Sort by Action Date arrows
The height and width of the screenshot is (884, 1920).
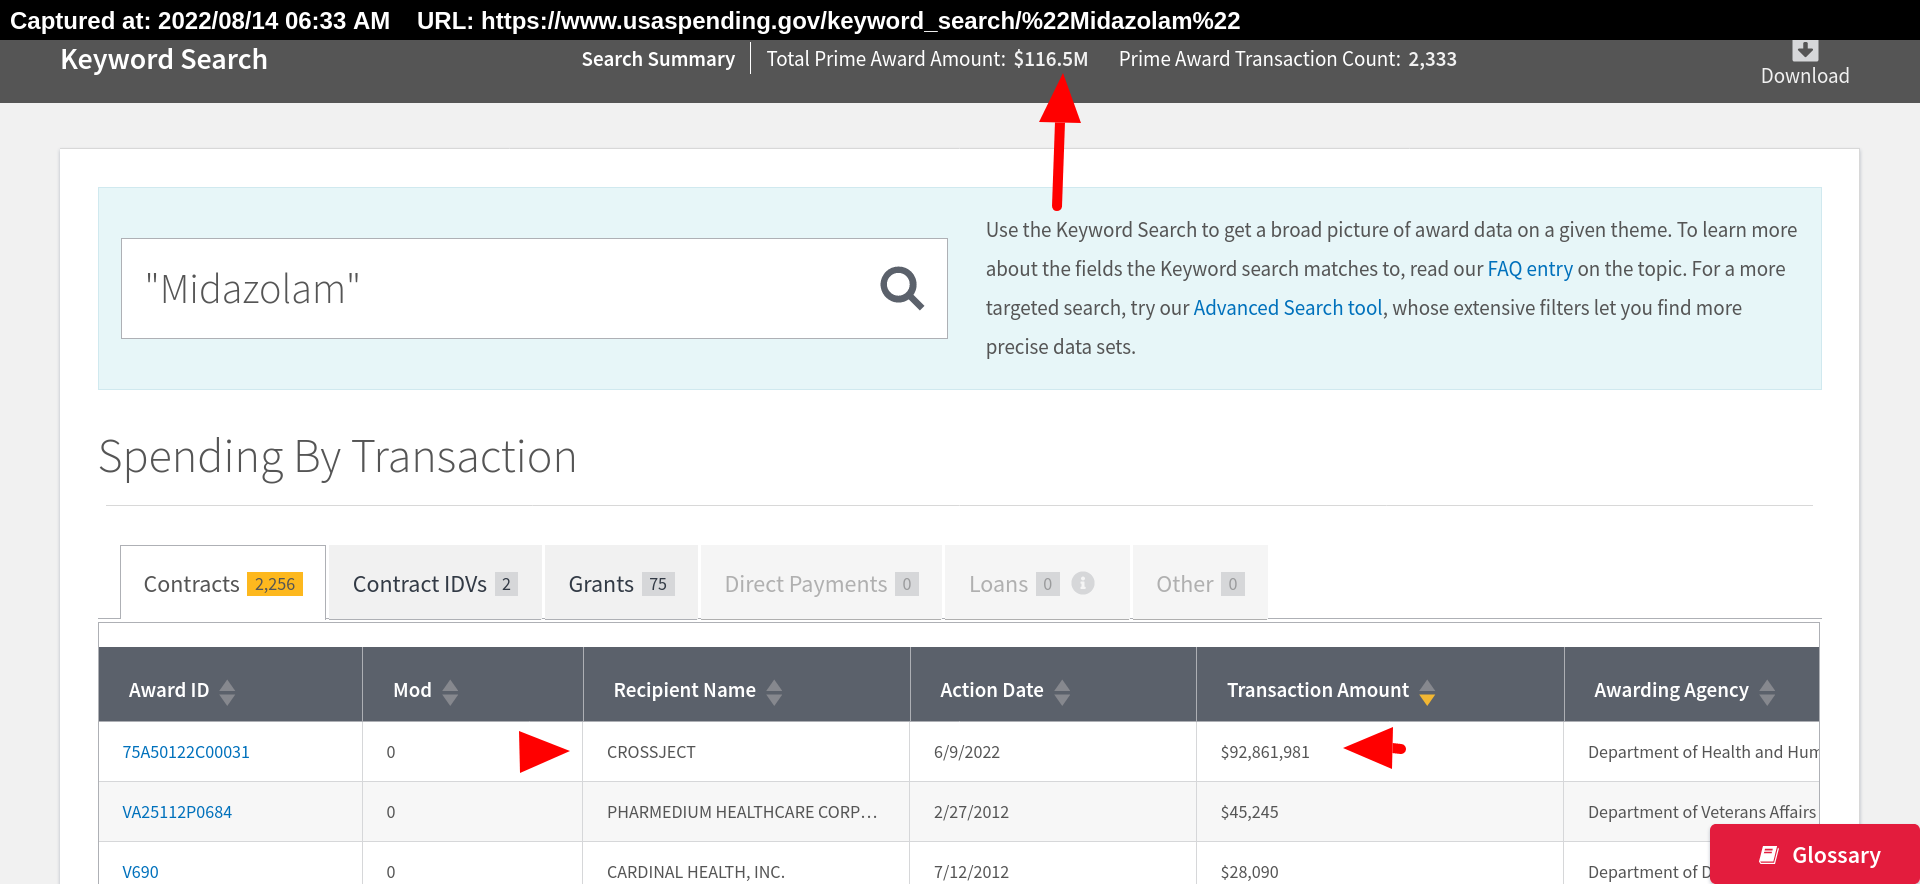click(1062, 692)
